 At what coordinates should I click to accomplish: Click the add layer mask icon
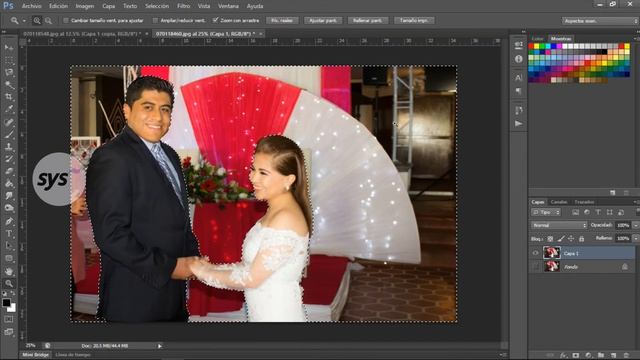tap(576, 356)
